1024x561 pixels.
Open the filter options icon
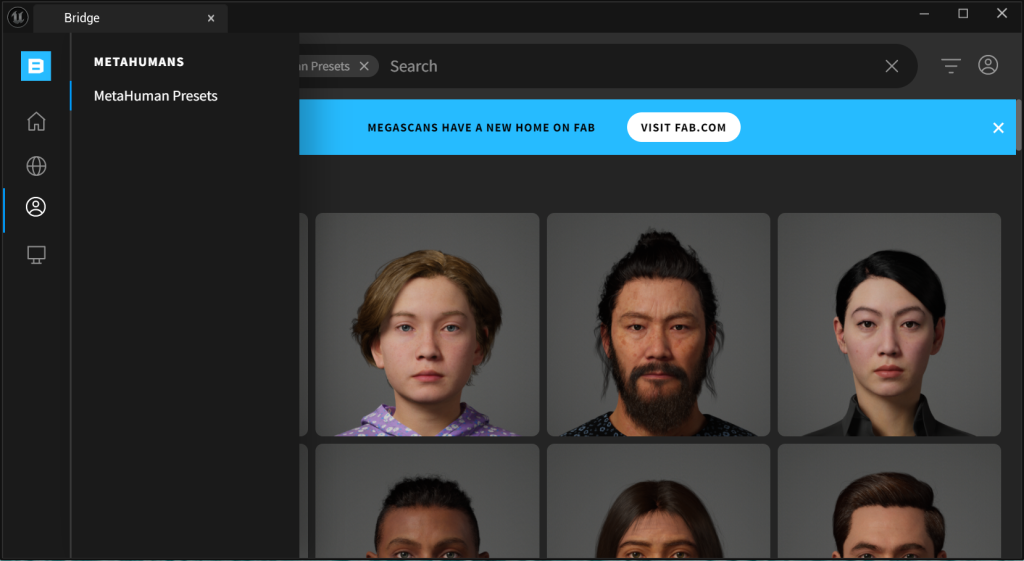click(951, 65)
